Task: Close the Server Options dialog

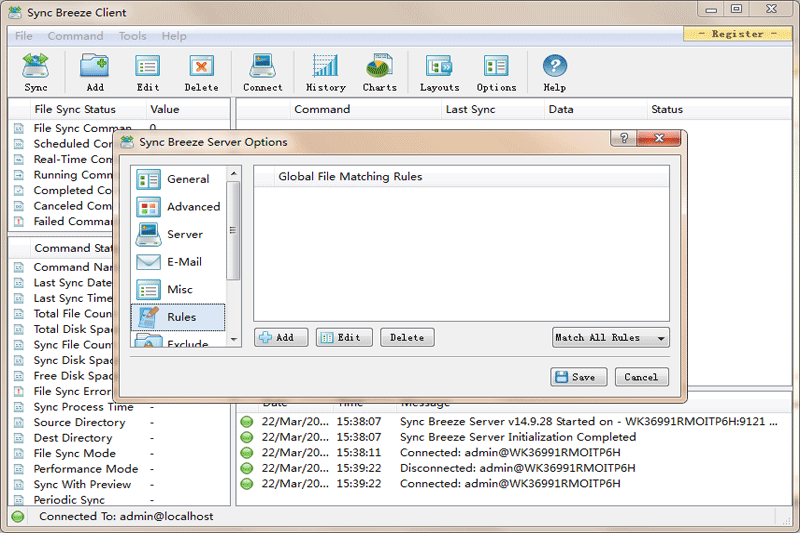Action: click(x=659, y=138)
